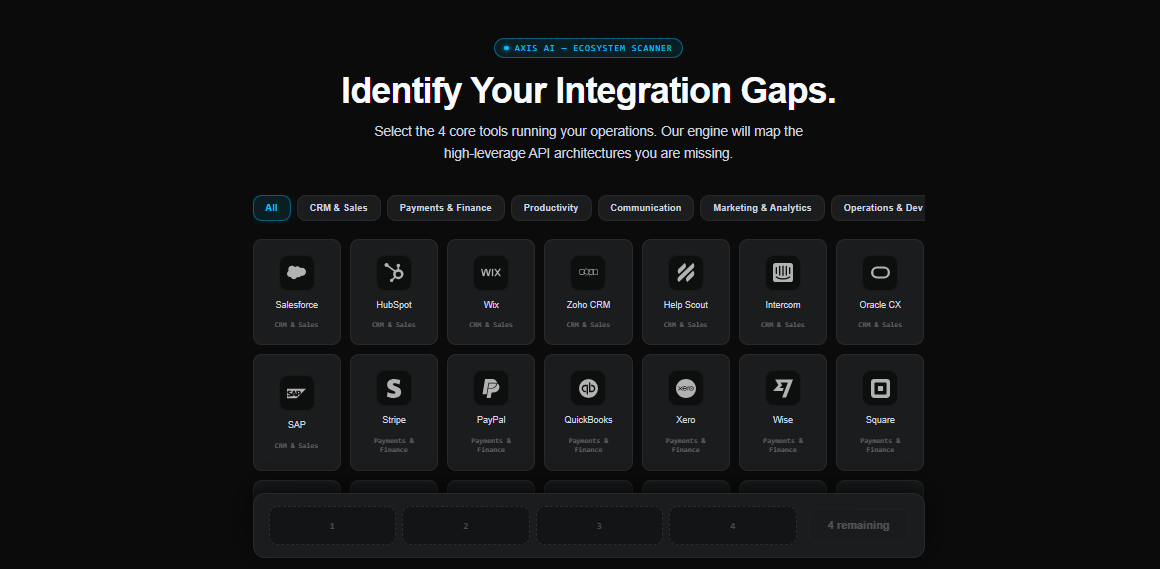This screenshot has width=1160, height=569.
Task: Click the 'PayPal' name label
Action: [491, 420]
